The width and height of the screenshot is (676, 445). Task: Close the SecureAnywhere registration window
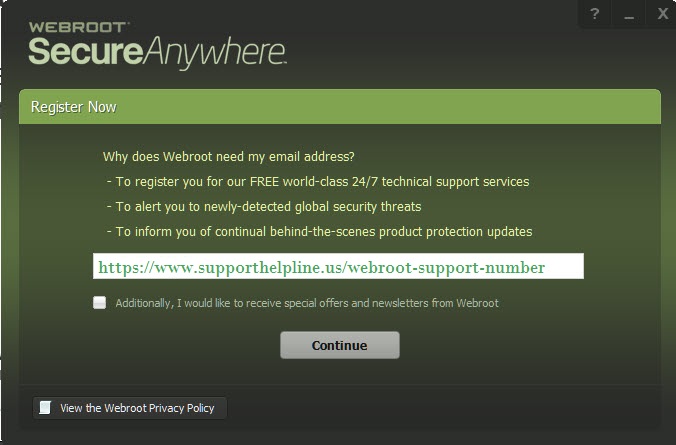click(662, 14)
